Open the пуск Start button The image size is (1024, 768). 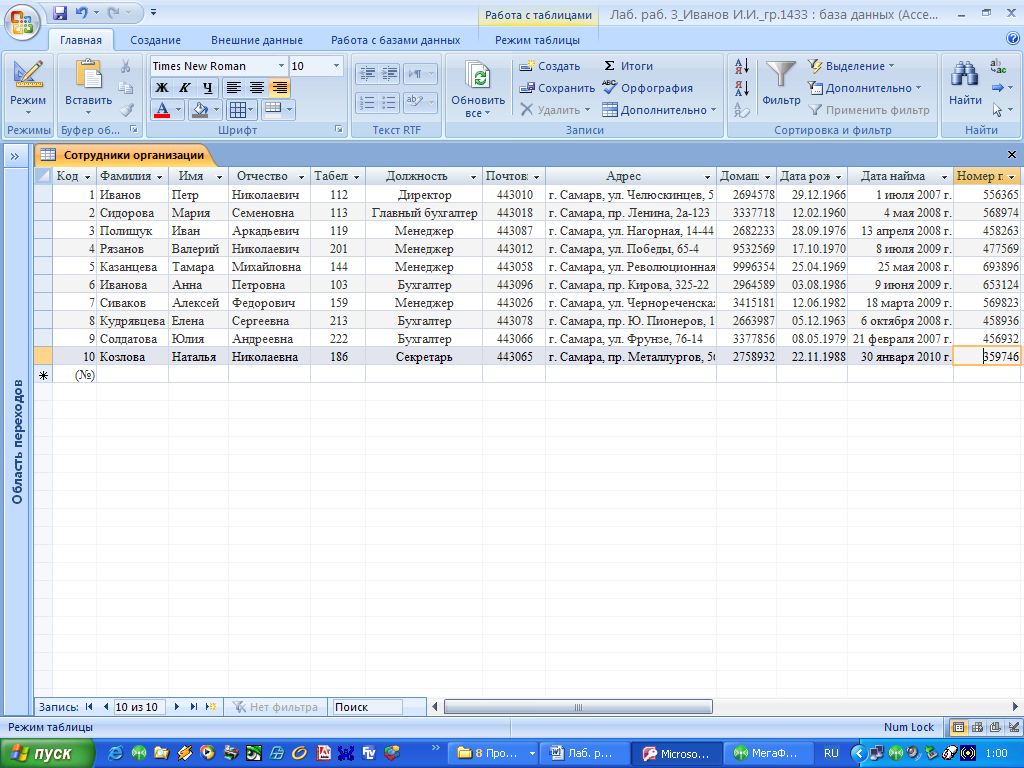47,753
